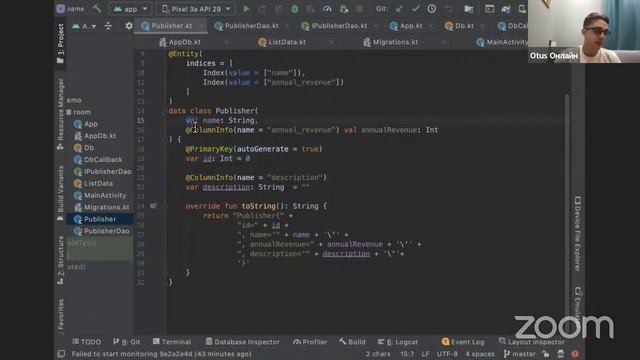Open the Profile app gauge icon

click(327, 9)
